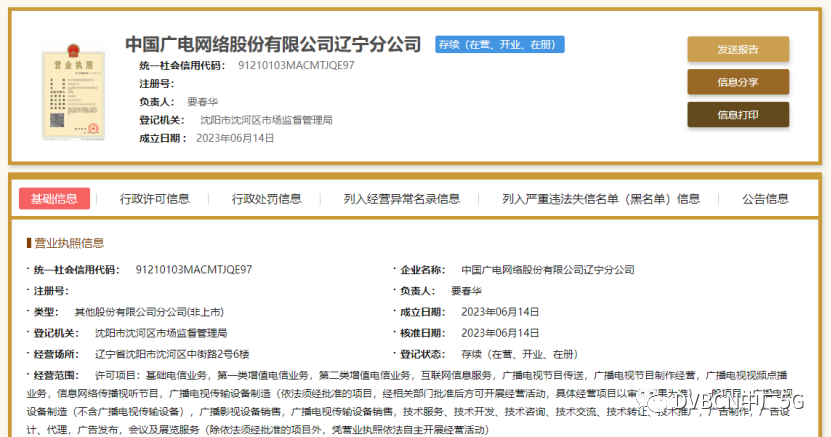Select the 基础信息 tab
This screenshot has height=437, width=831.
click(54, 199)
